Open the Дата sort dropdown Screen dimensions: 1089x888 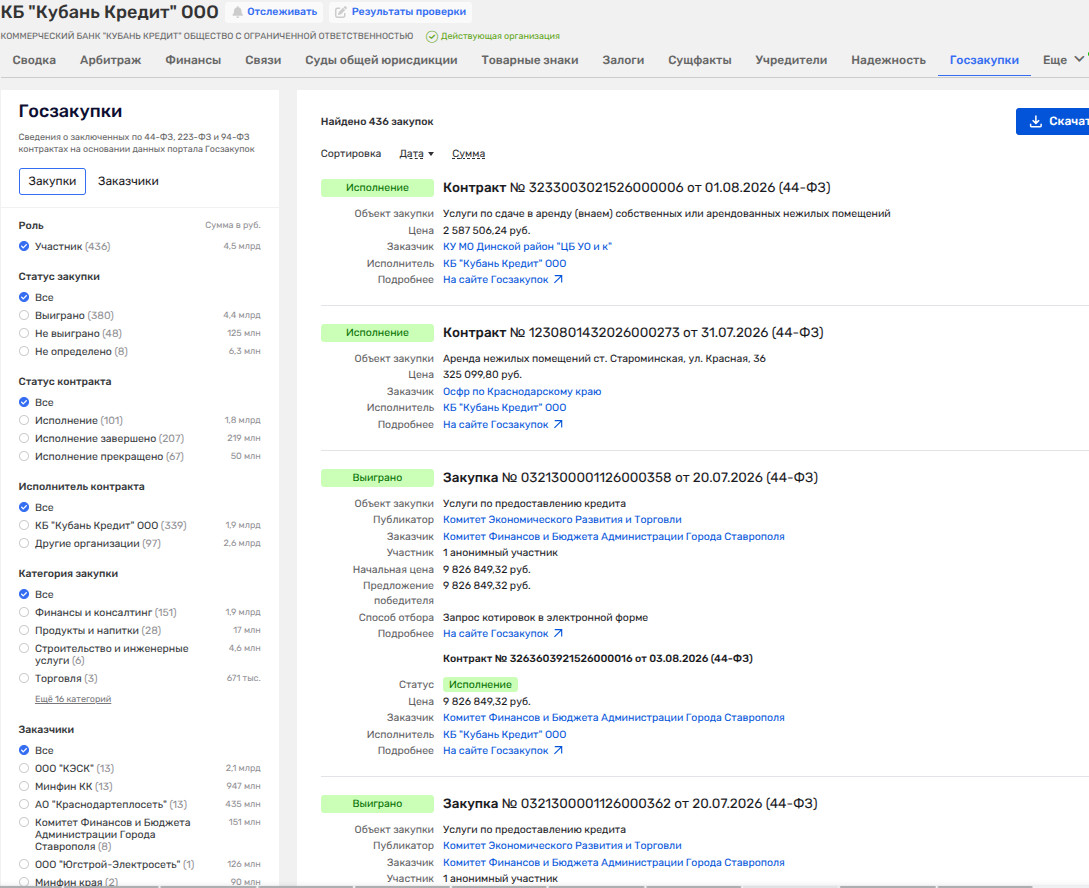pos(416,153)
